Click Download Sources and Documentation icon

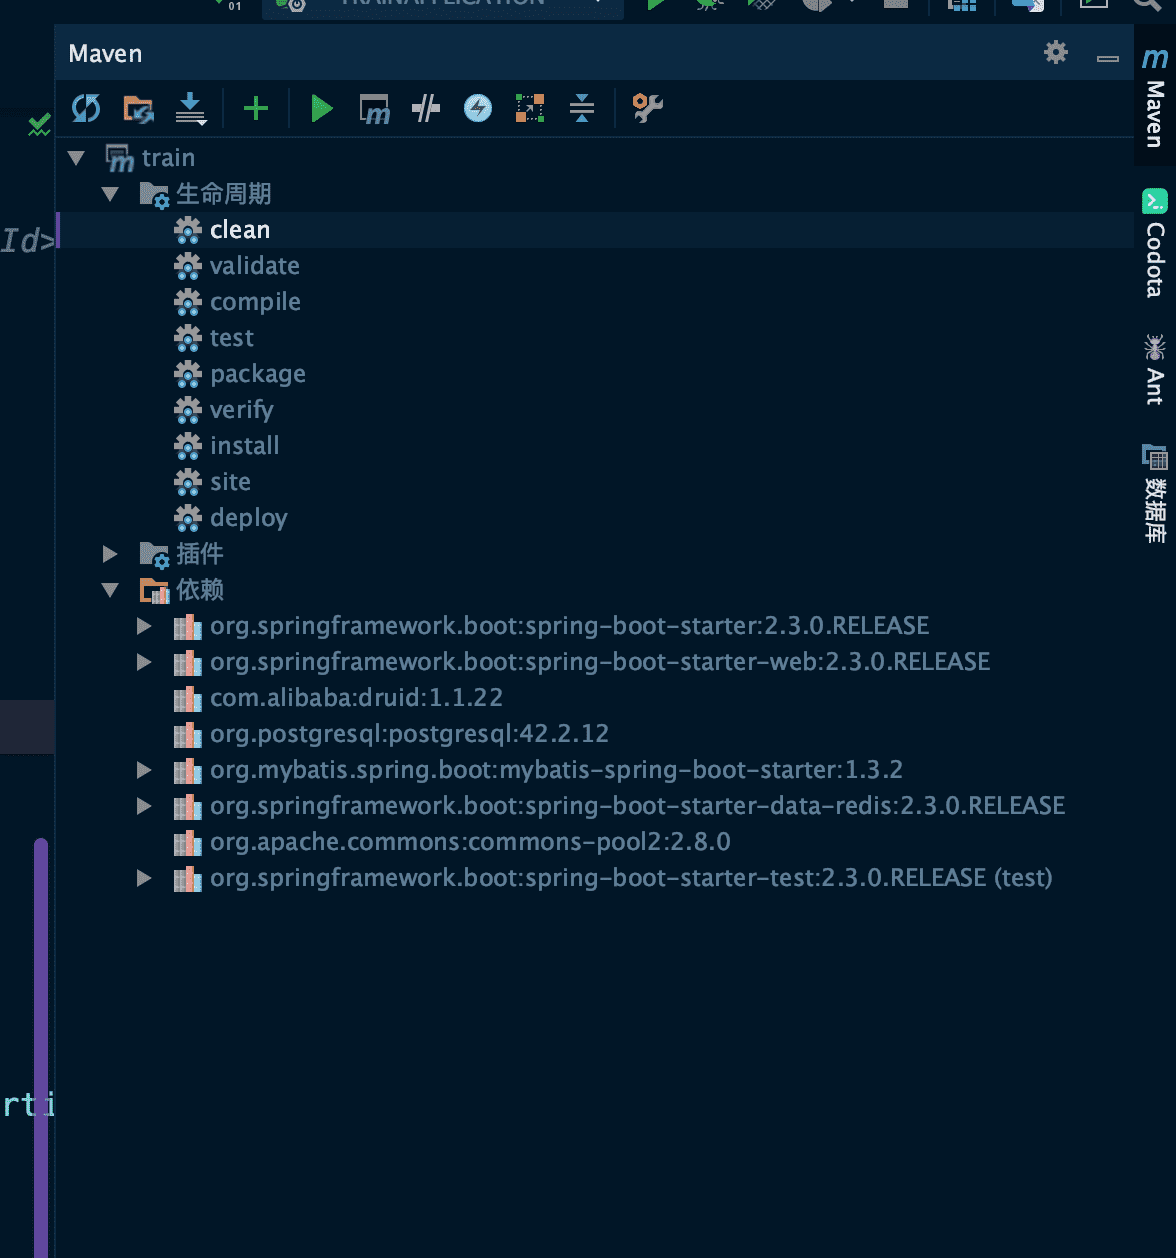[190, 108]
